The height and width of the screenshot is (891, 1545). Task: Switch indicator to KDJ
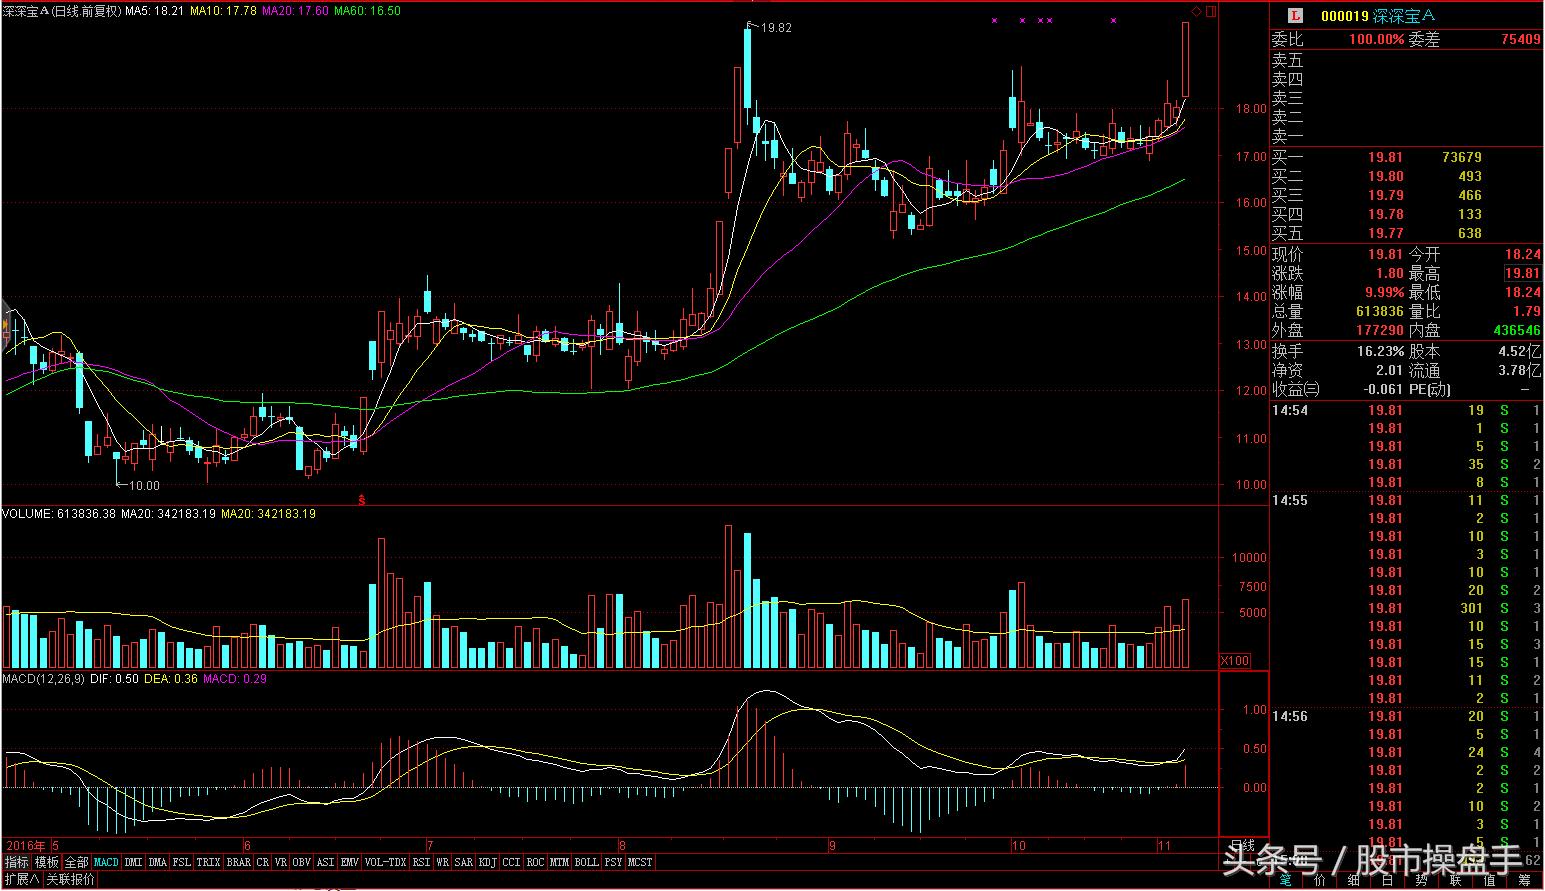click(487, 862)
